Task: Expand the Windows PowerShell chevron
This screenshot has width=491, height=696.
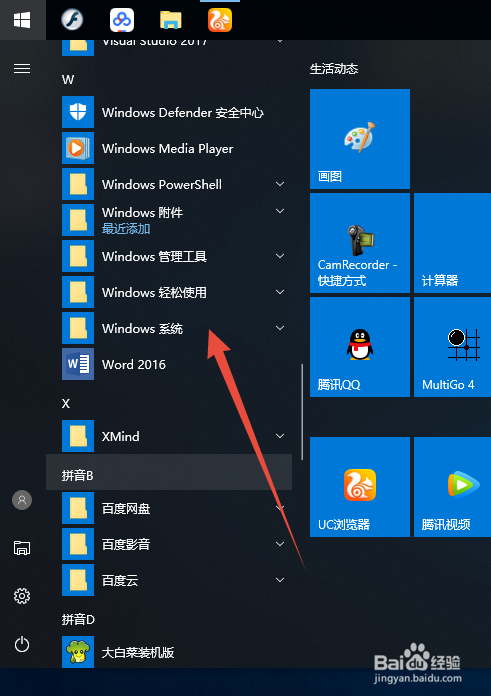Action: (280, 184)
